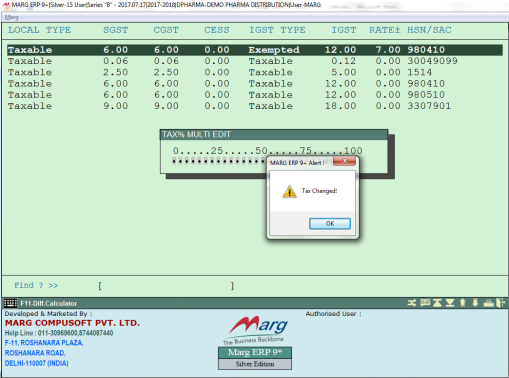
Task: Click the Marg ERP 9+ edition label
Action: point(255,352)
